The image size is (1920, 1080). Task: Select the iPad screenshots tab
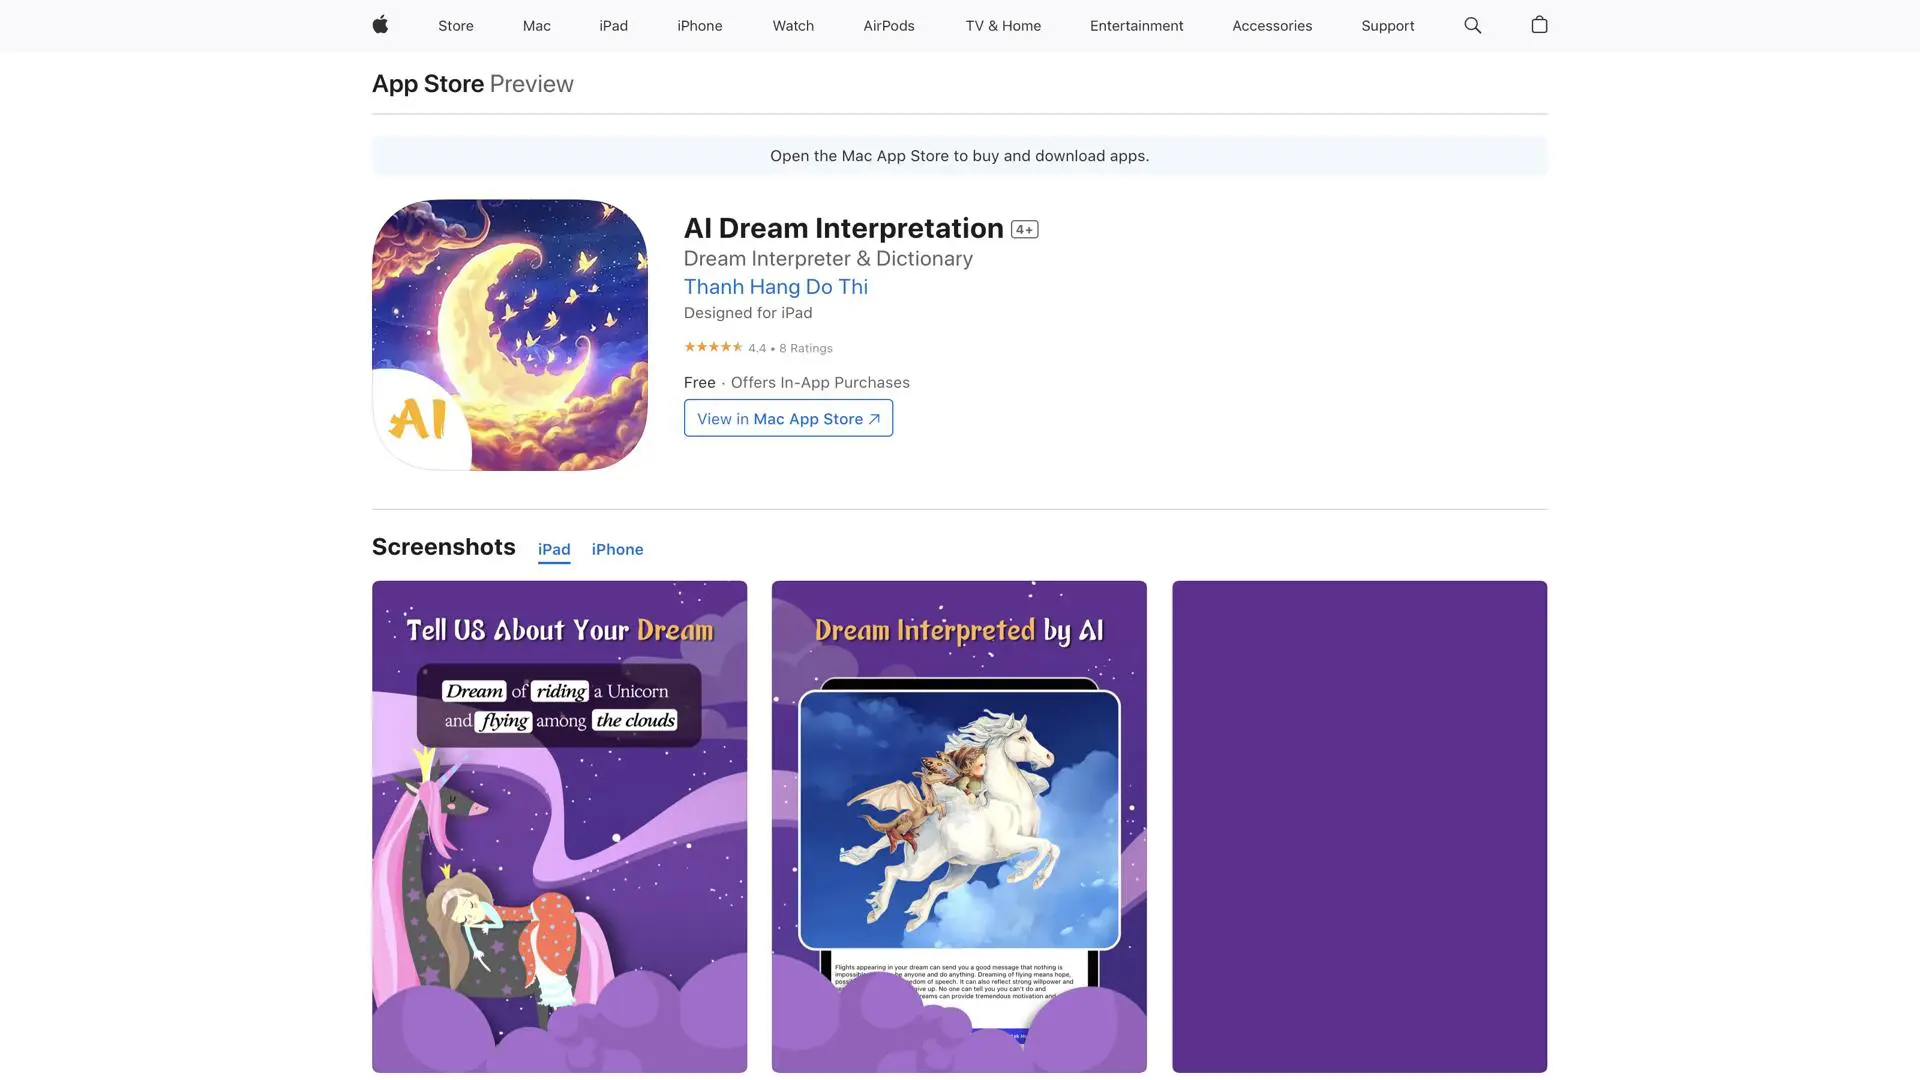(x=554, y=549)
